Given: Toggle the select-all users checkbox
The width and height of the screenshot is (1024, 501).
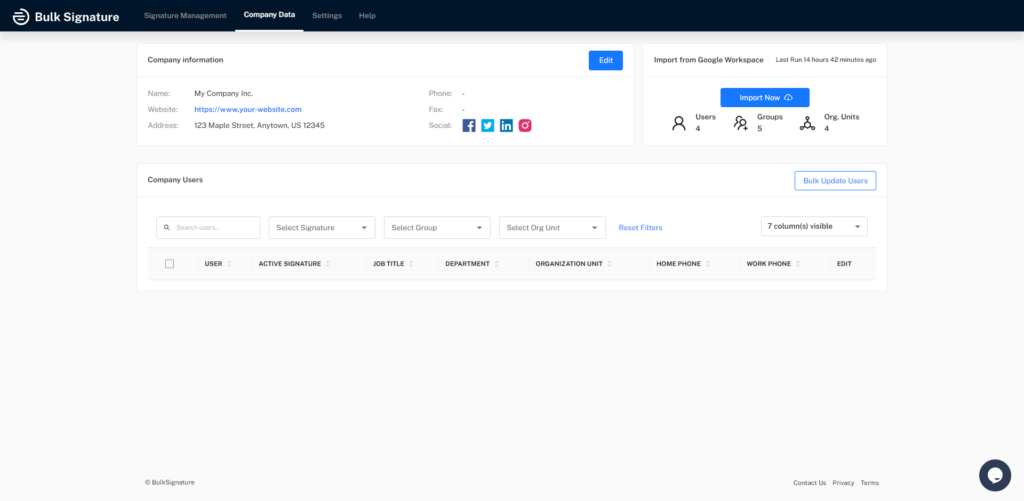Looking at the screenshot, I should [x=170, y=264].
